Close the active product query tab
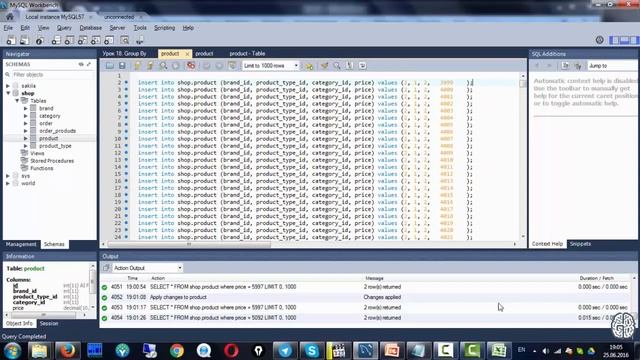The width and height of the screenshot is (640, 360). click(187, 54)
